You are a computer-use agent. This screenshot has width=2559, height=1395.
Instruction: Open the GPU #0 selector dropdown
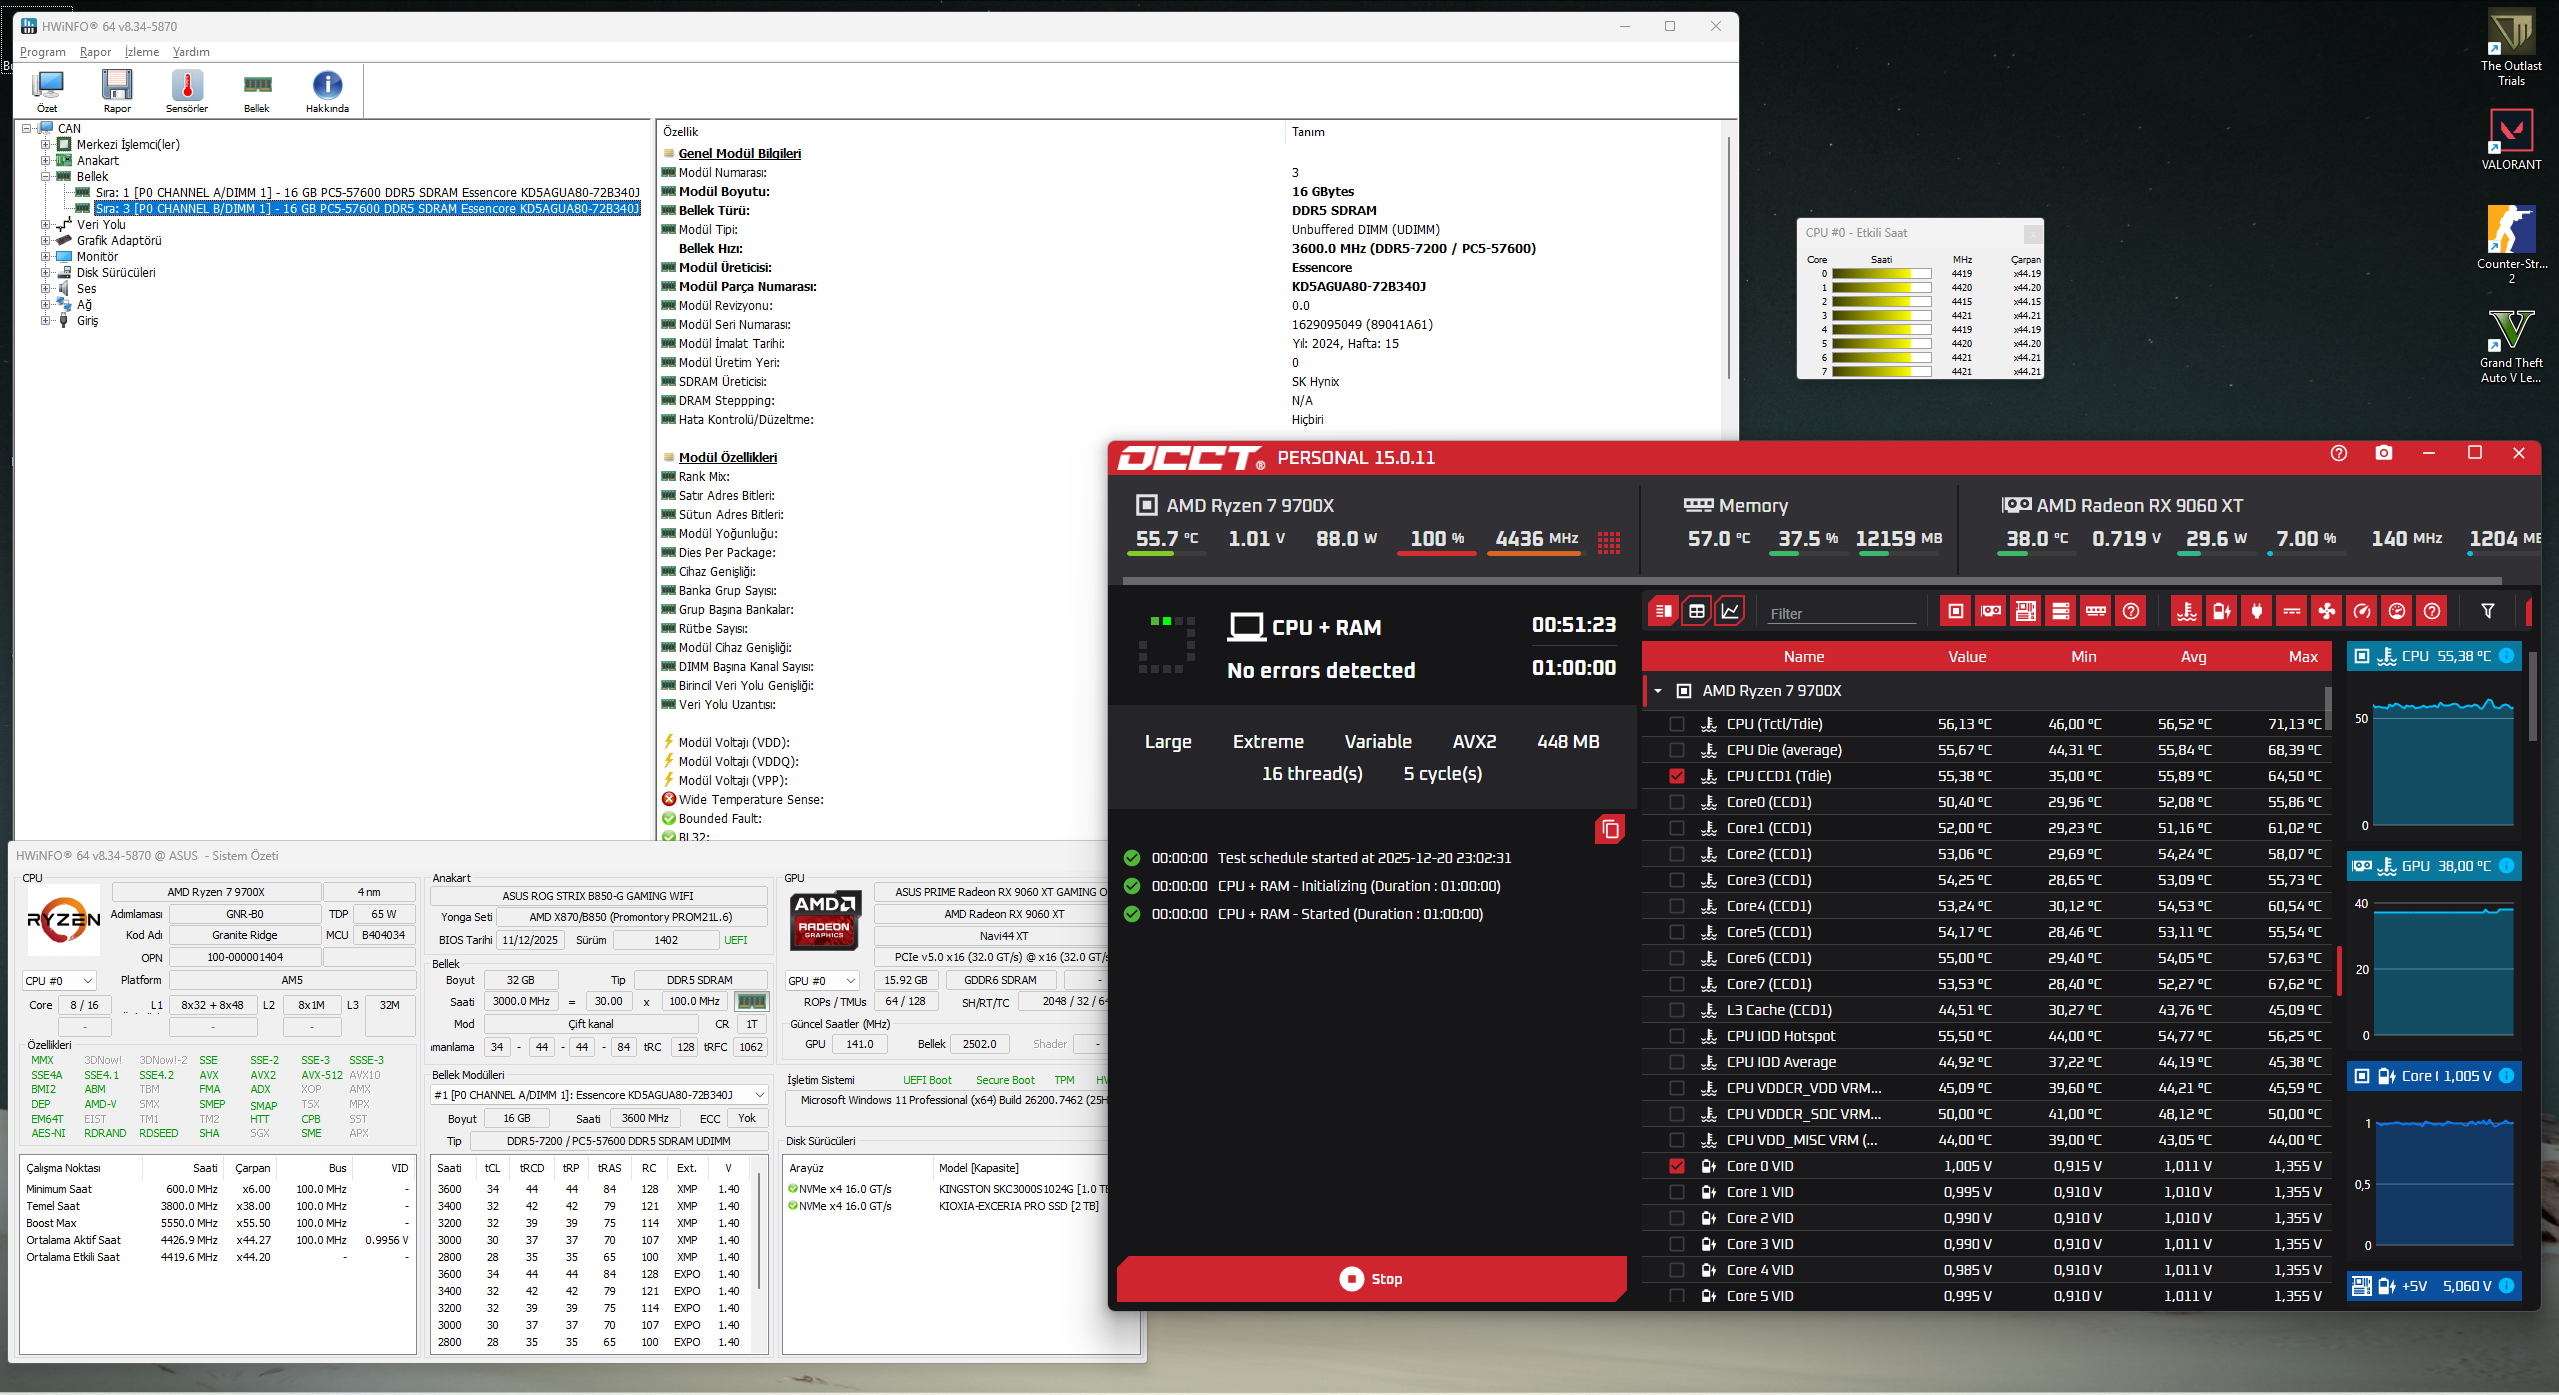pyautogui.click(x=823, y=981)
